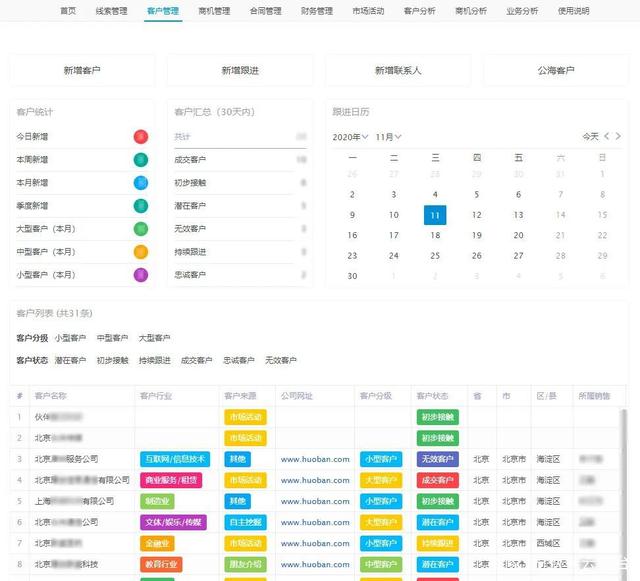Click the green badge beside 大型客户（本月）
Screen dimensions: 640x581
[141, 228]
